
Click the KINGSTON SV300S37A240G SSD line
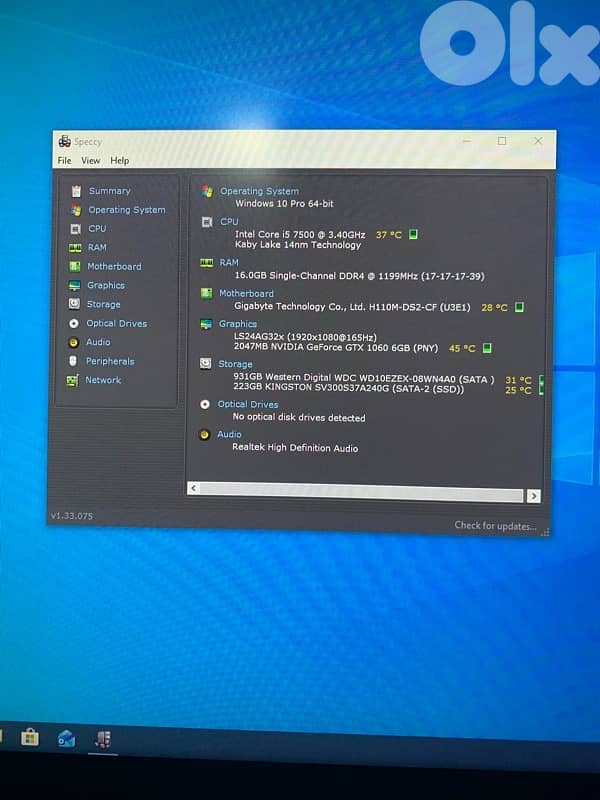click(x=348, y=388)
